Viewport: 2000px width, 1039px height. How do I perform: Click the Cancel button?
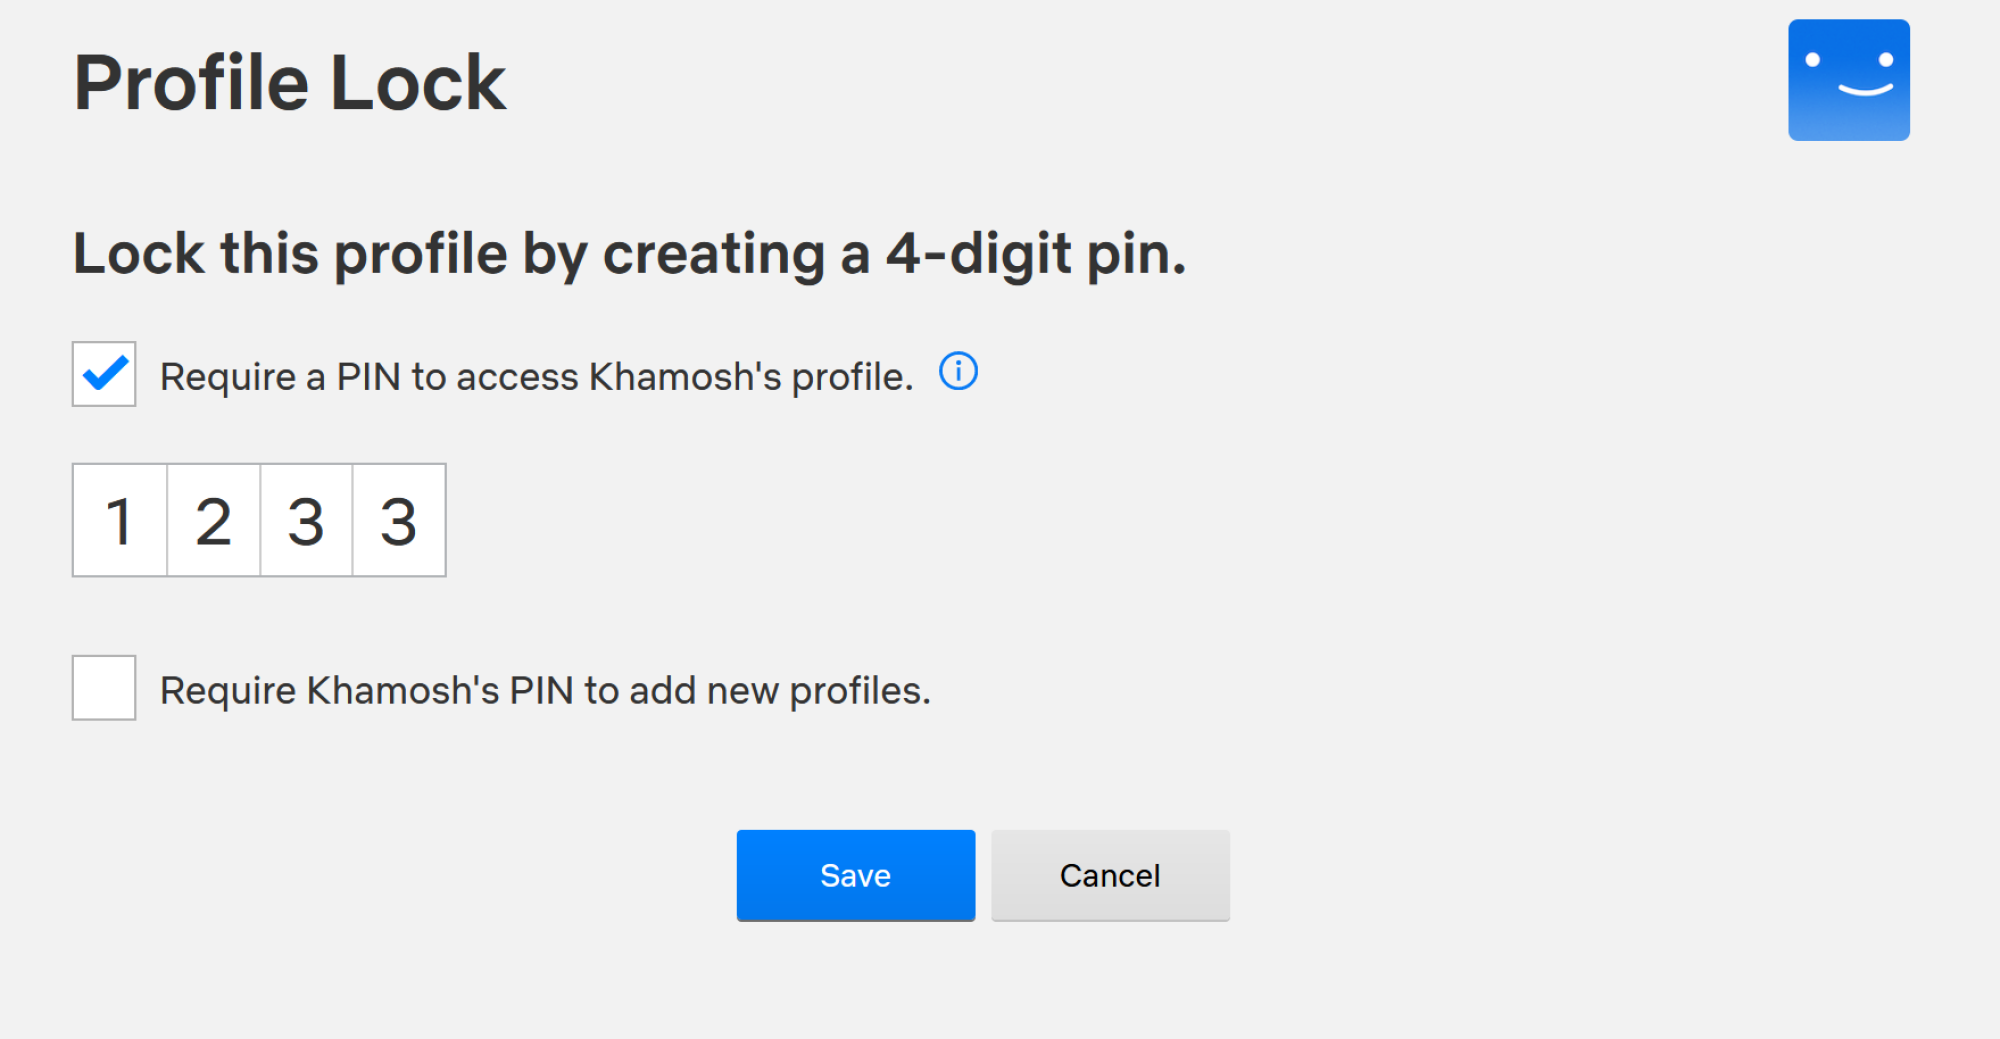tap(1110, 875)
